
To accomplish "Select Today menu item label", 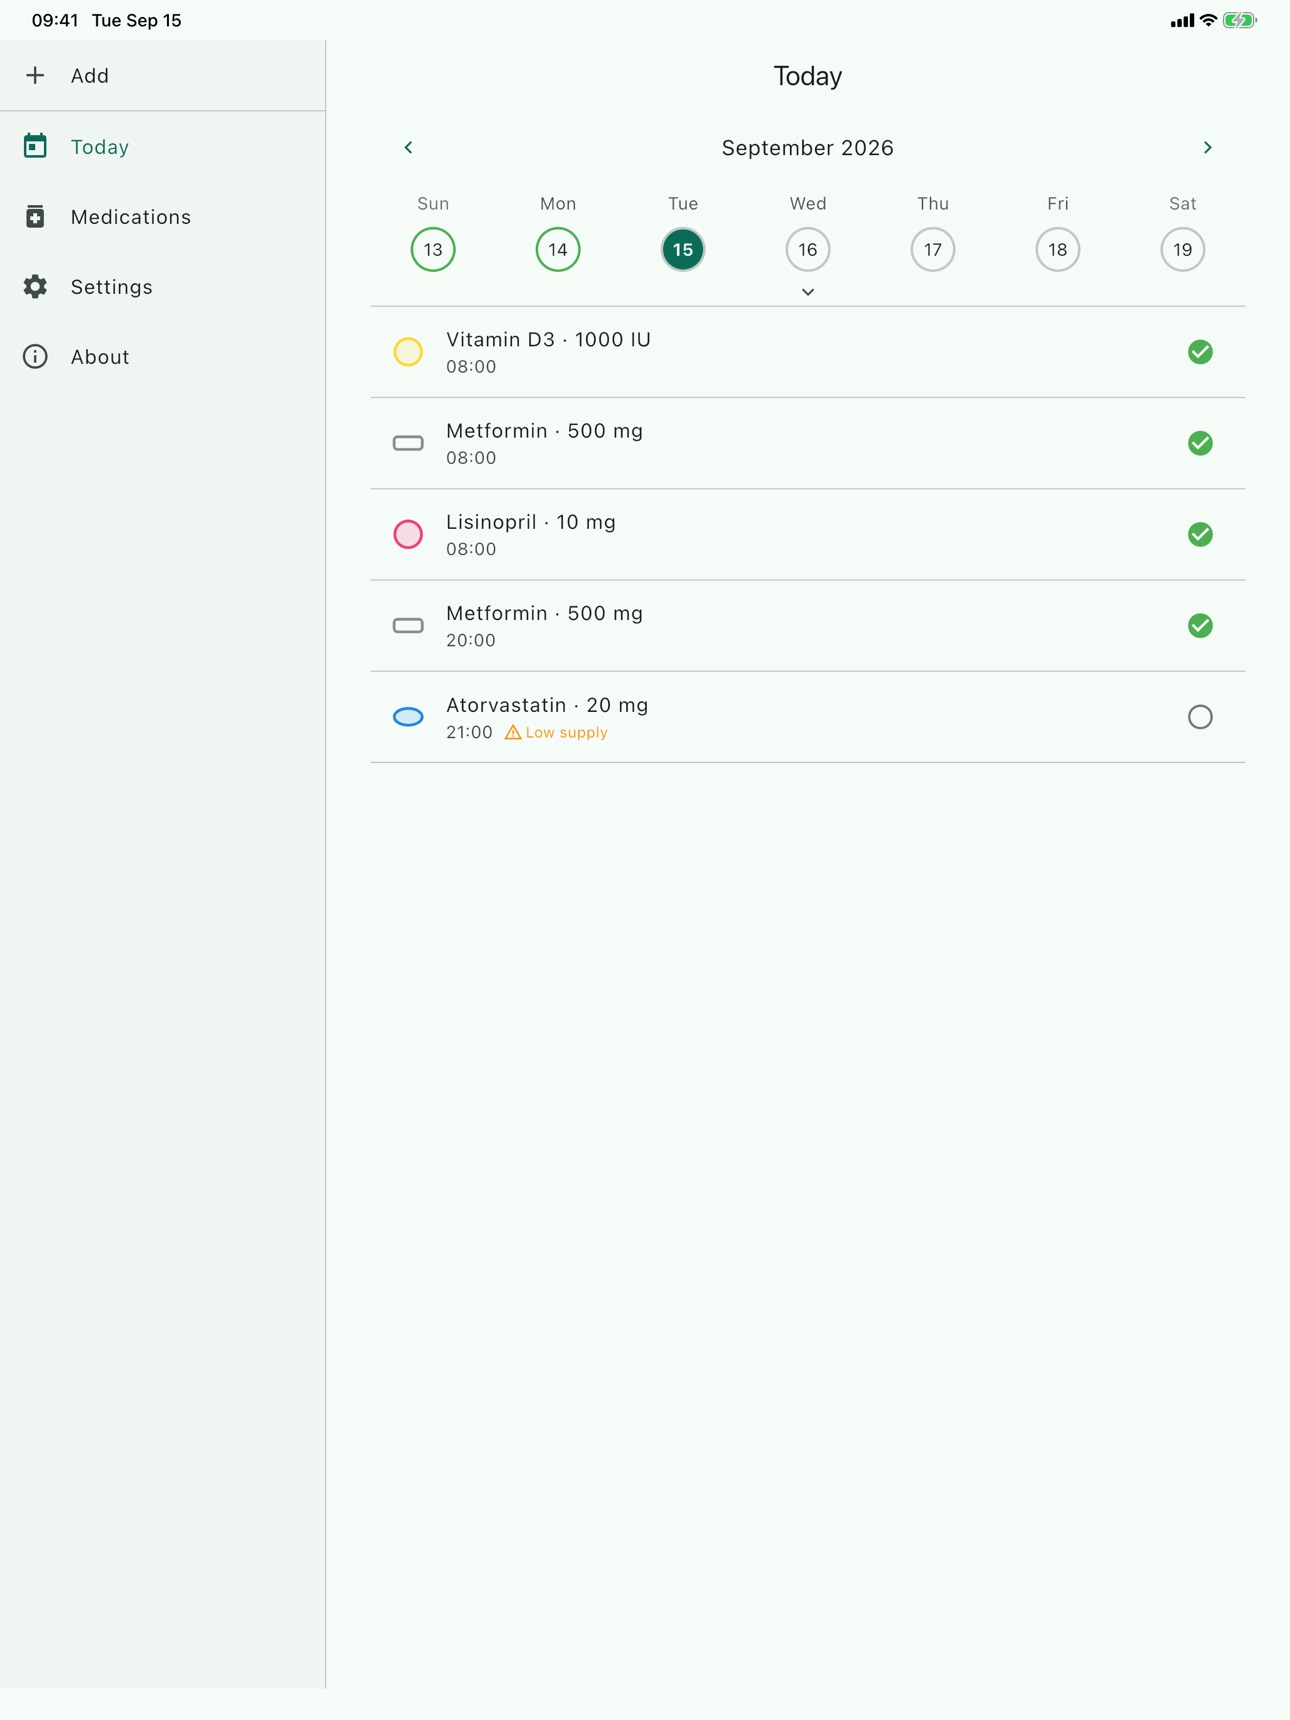I will pos(100,147).
